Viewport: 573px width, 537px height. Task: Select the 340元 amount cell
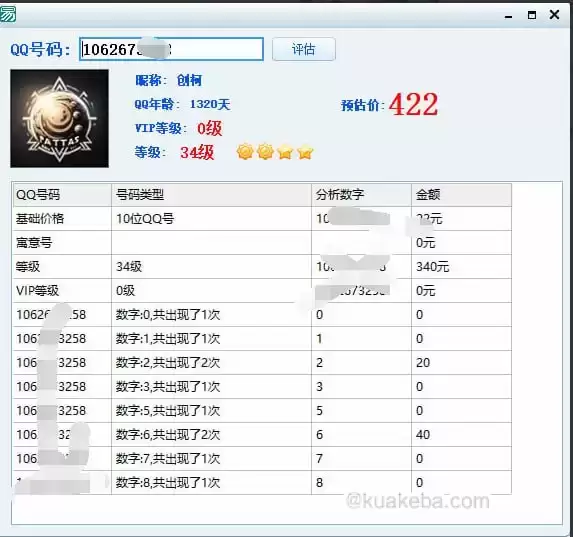tap(462, 267)
